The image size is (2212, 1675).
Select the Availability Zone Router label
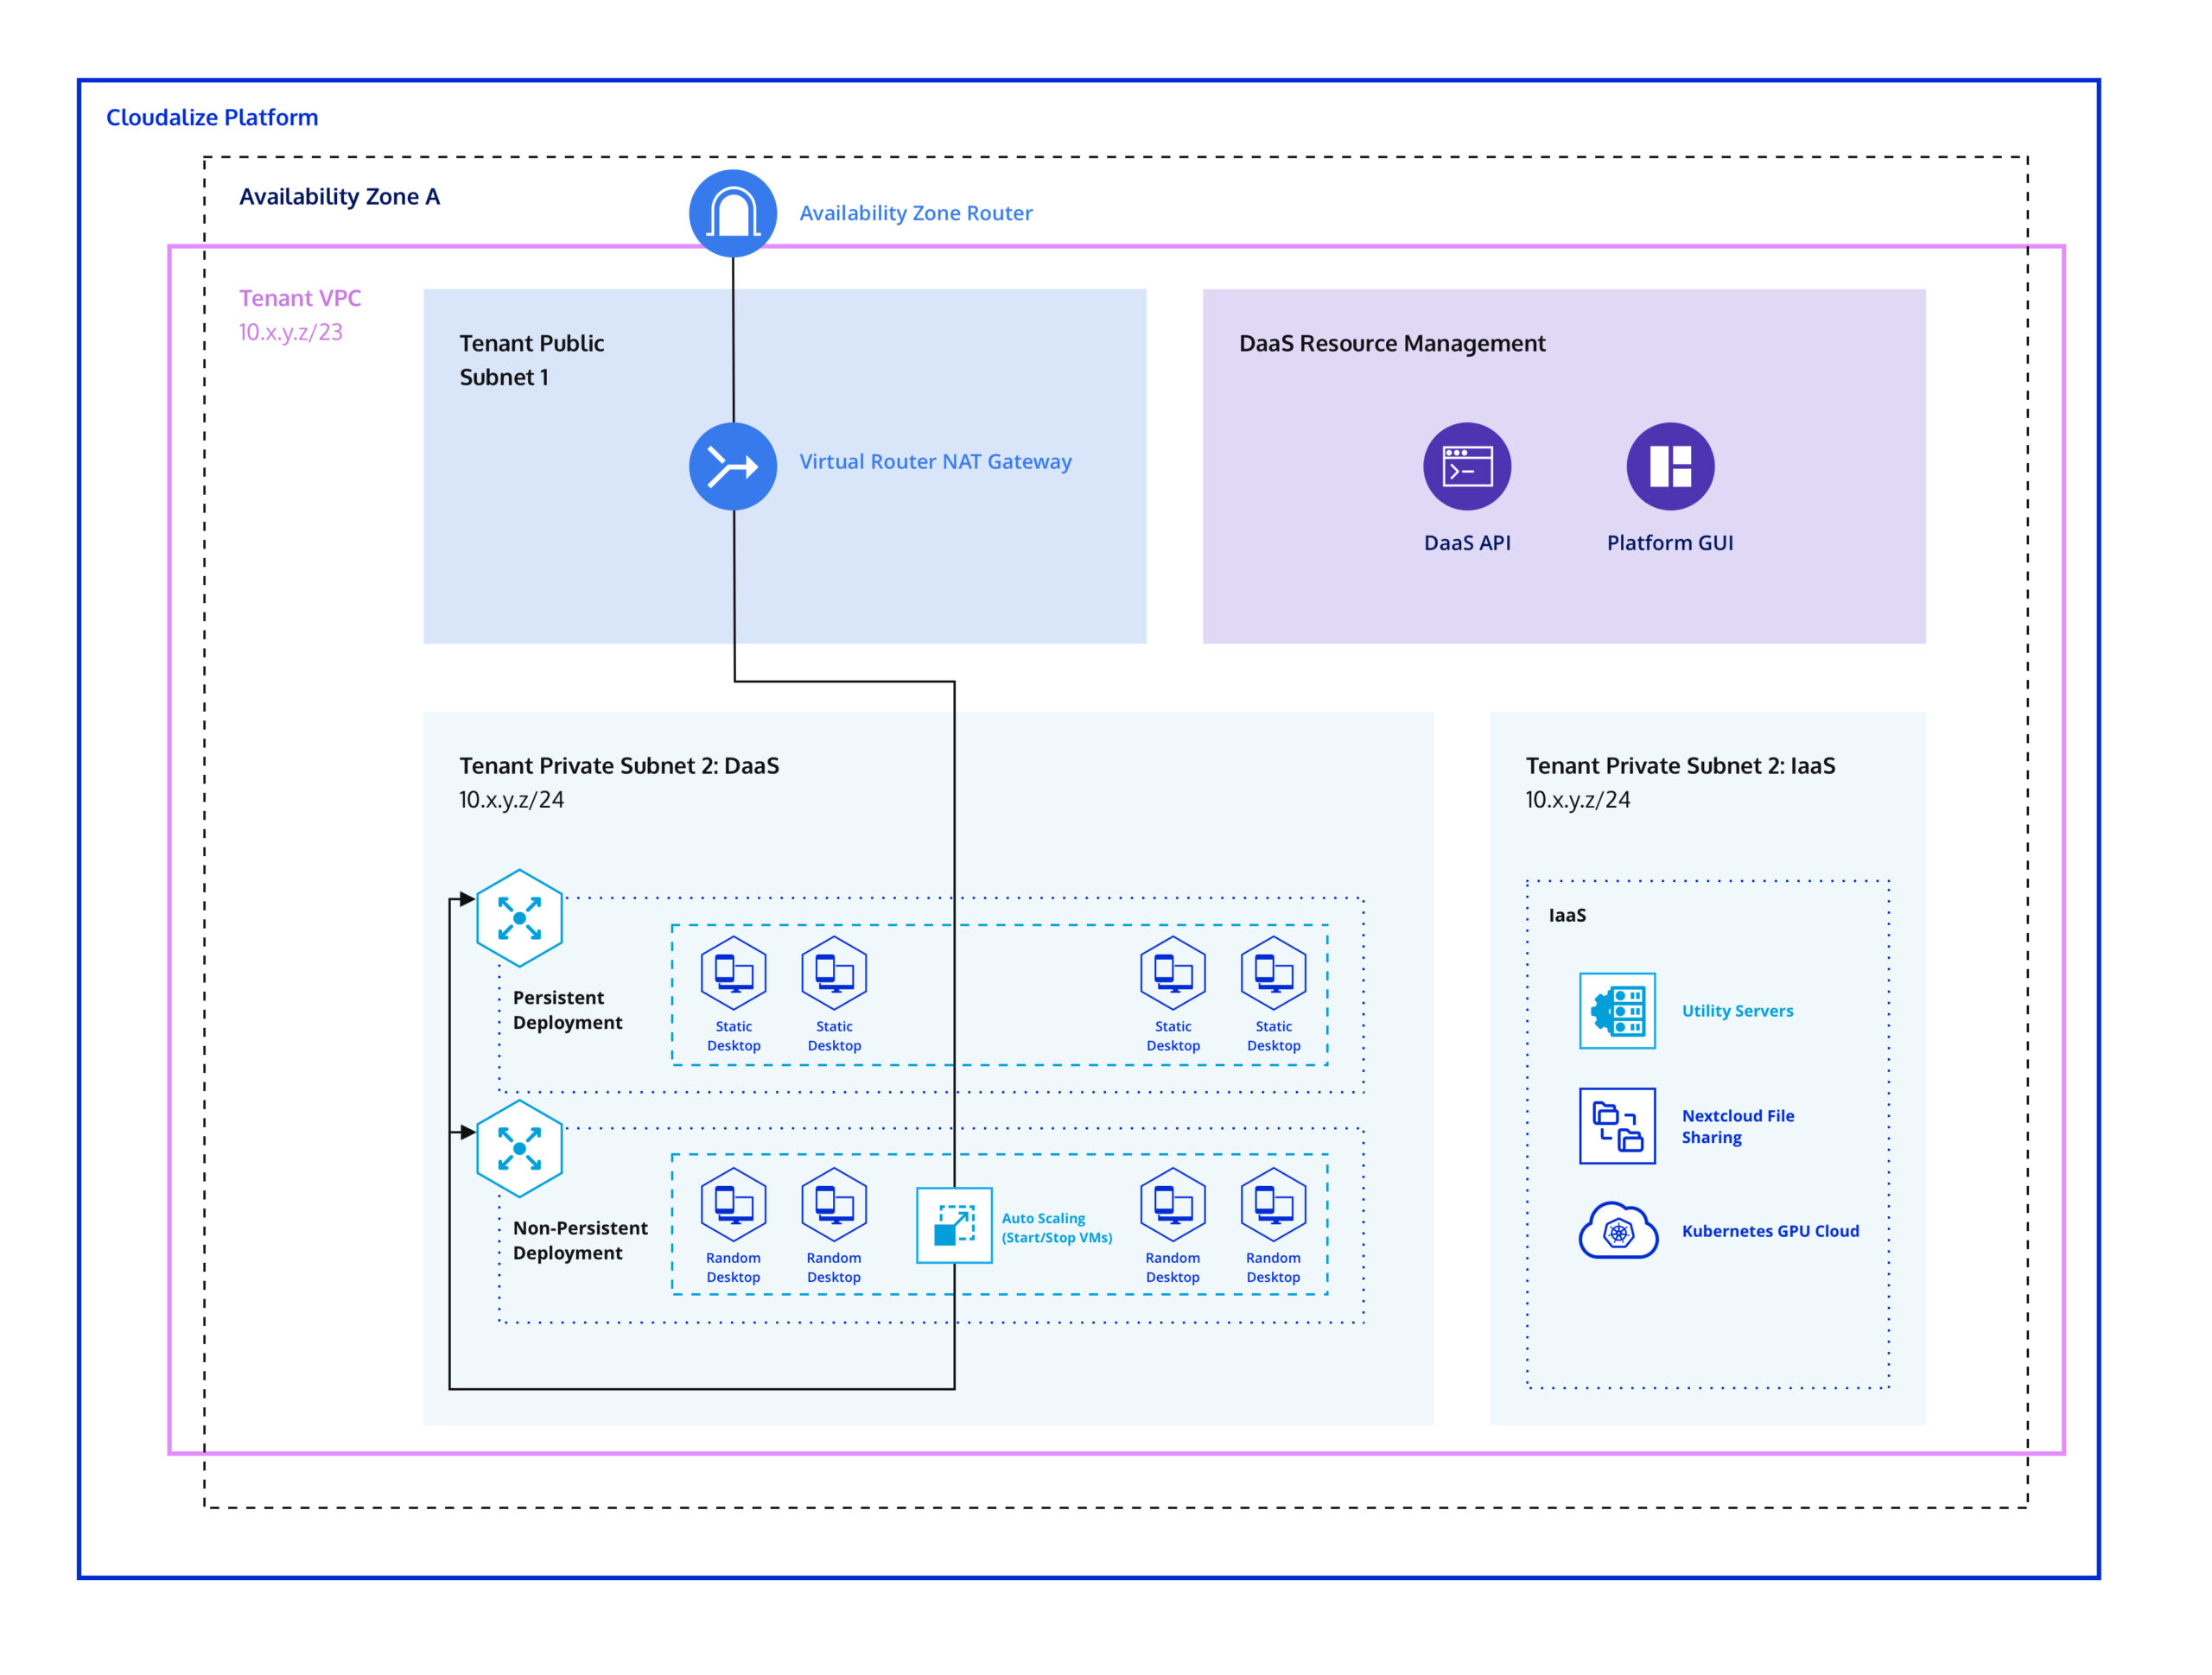(916, 213)
